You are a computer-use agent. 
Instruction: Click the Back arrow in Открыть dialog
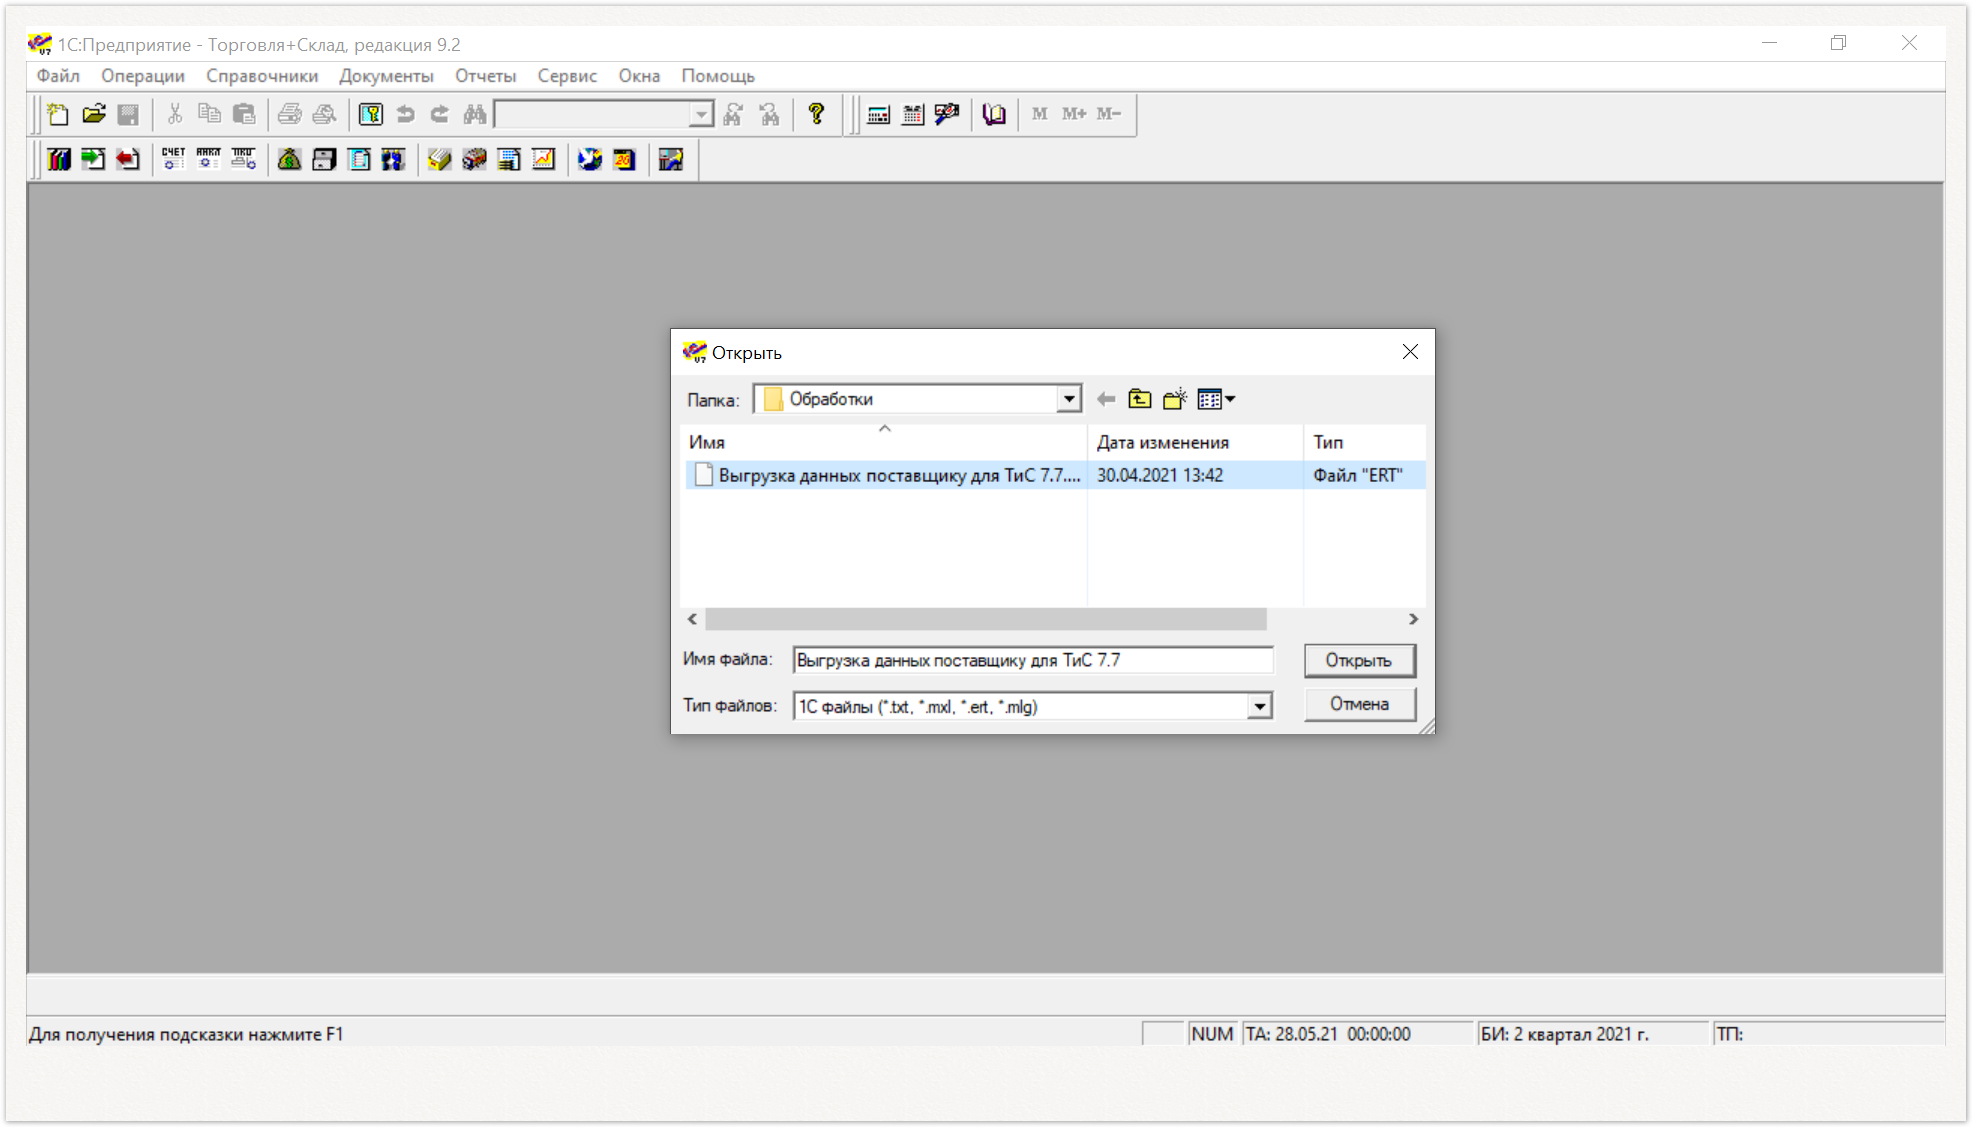tap(1106, 399)
